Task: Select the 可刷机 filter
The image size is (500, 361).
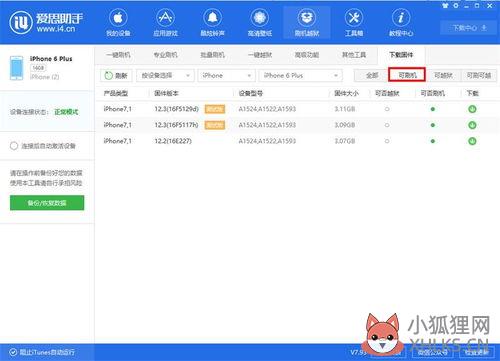Action: coord(407,75)
